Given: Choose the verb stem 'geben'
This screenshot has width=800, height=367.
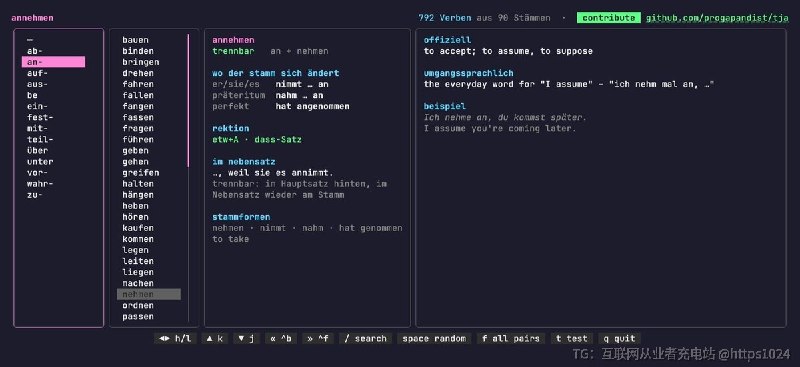Looking at the screenshot, I should [x=135, y=151].
